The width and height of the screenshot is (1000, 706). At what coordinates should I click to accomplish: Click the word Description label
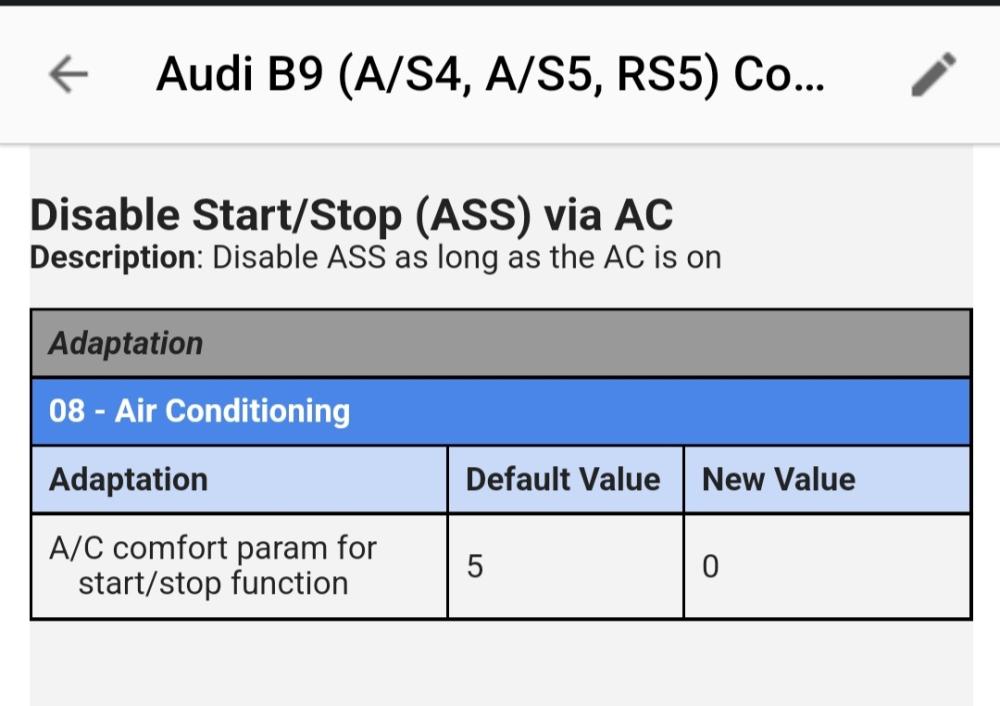[x=113, y=258]
